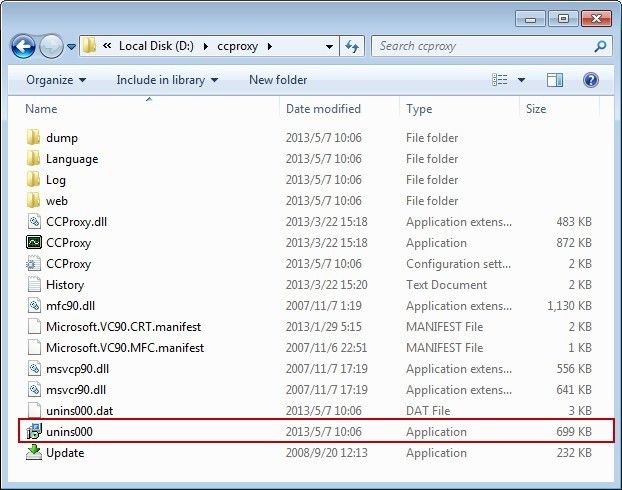This screenshot has width=622, height=490.
Task: Click the msvcp90.dll file name
Action: point(77,369)
